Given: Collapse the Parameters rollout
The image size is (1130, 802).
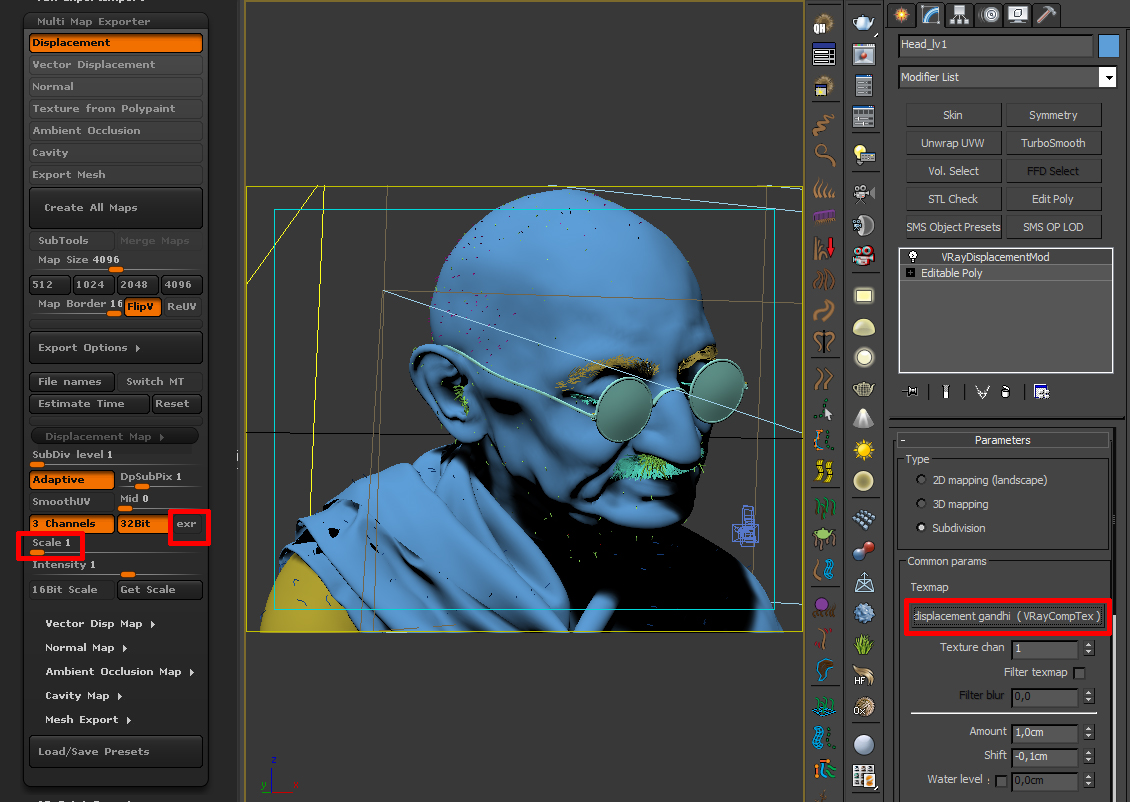Looking at the screenshot, I should (x=1002, y=440).
